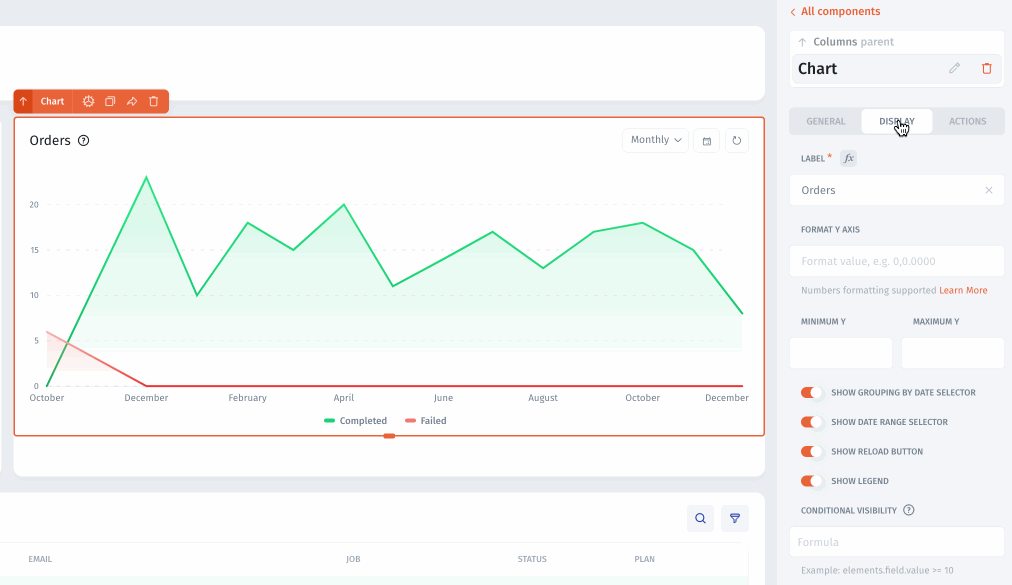Click the Format Y Axis input field
Image resolution: width=1012 pixels, height=585 pixels.
(896, 261)
